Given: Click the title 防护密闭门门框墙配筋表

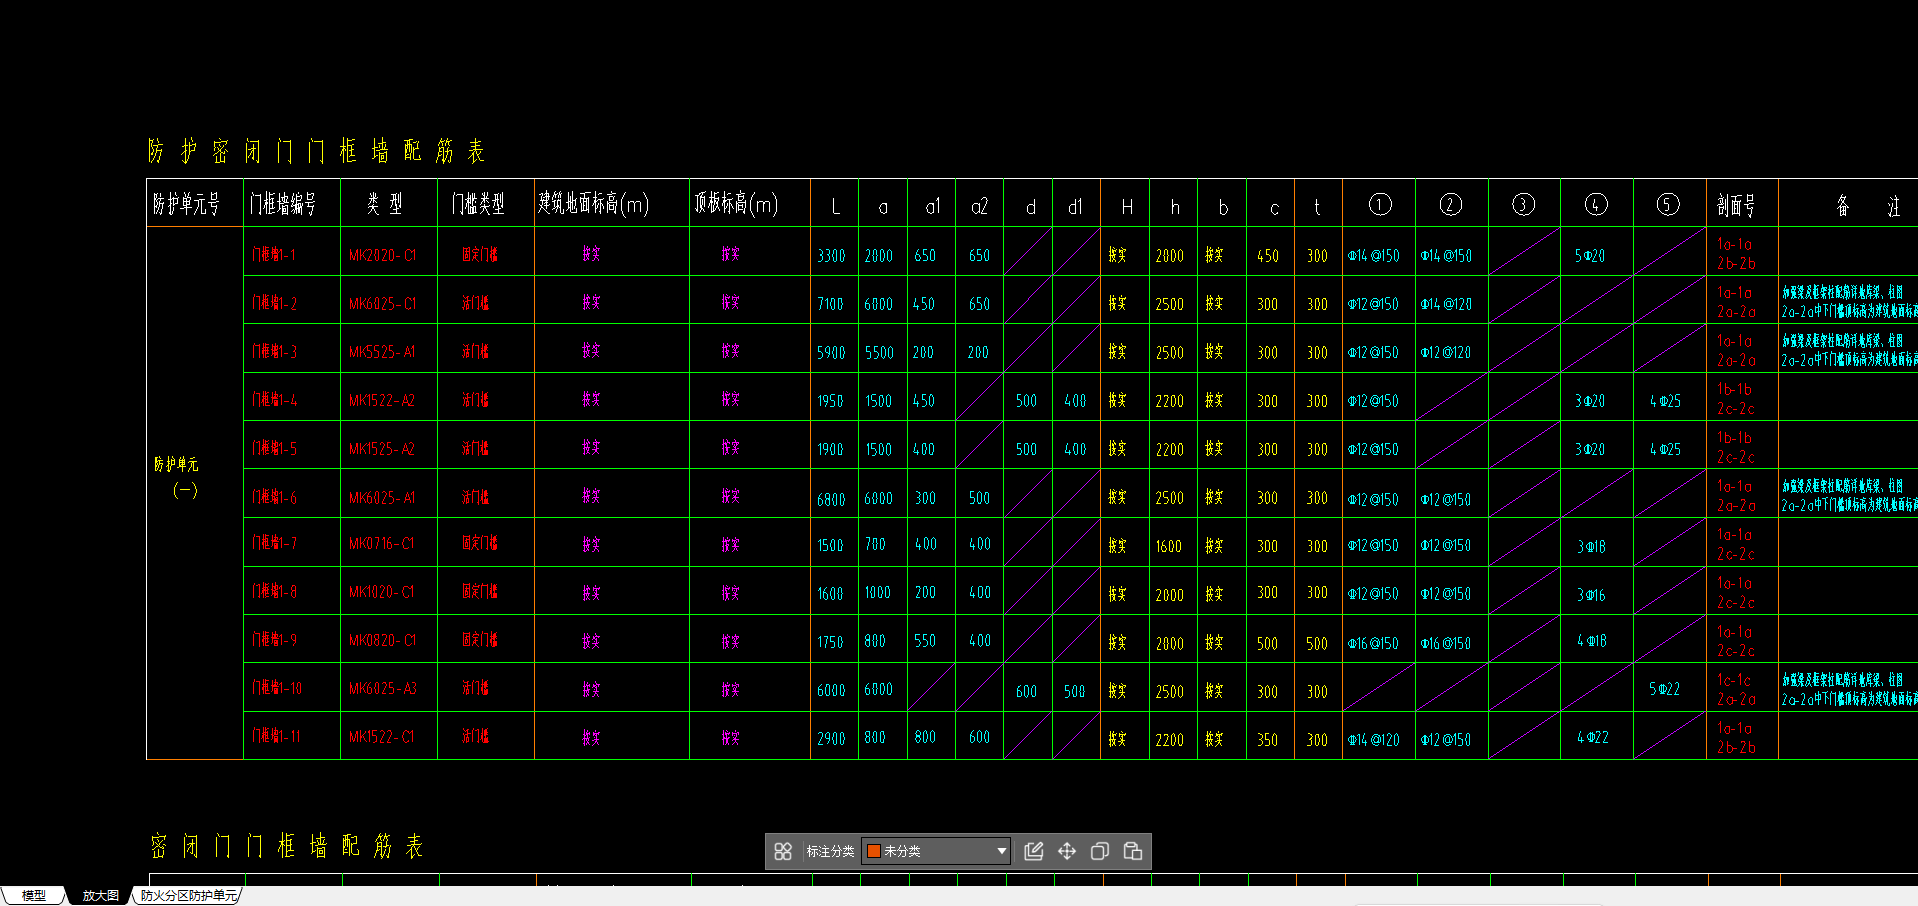Looking at the screenshot, I should point(316,151).
